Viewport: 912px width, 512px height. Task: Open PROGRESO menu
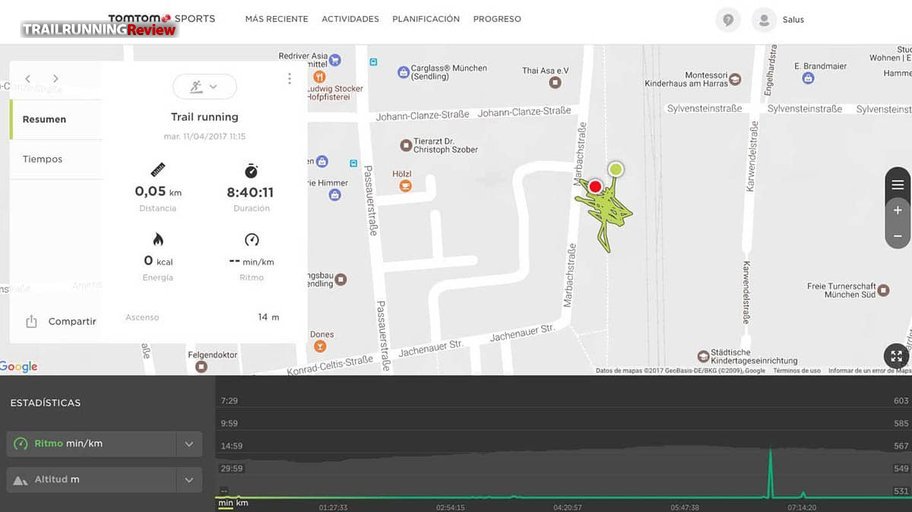(497, 19)
